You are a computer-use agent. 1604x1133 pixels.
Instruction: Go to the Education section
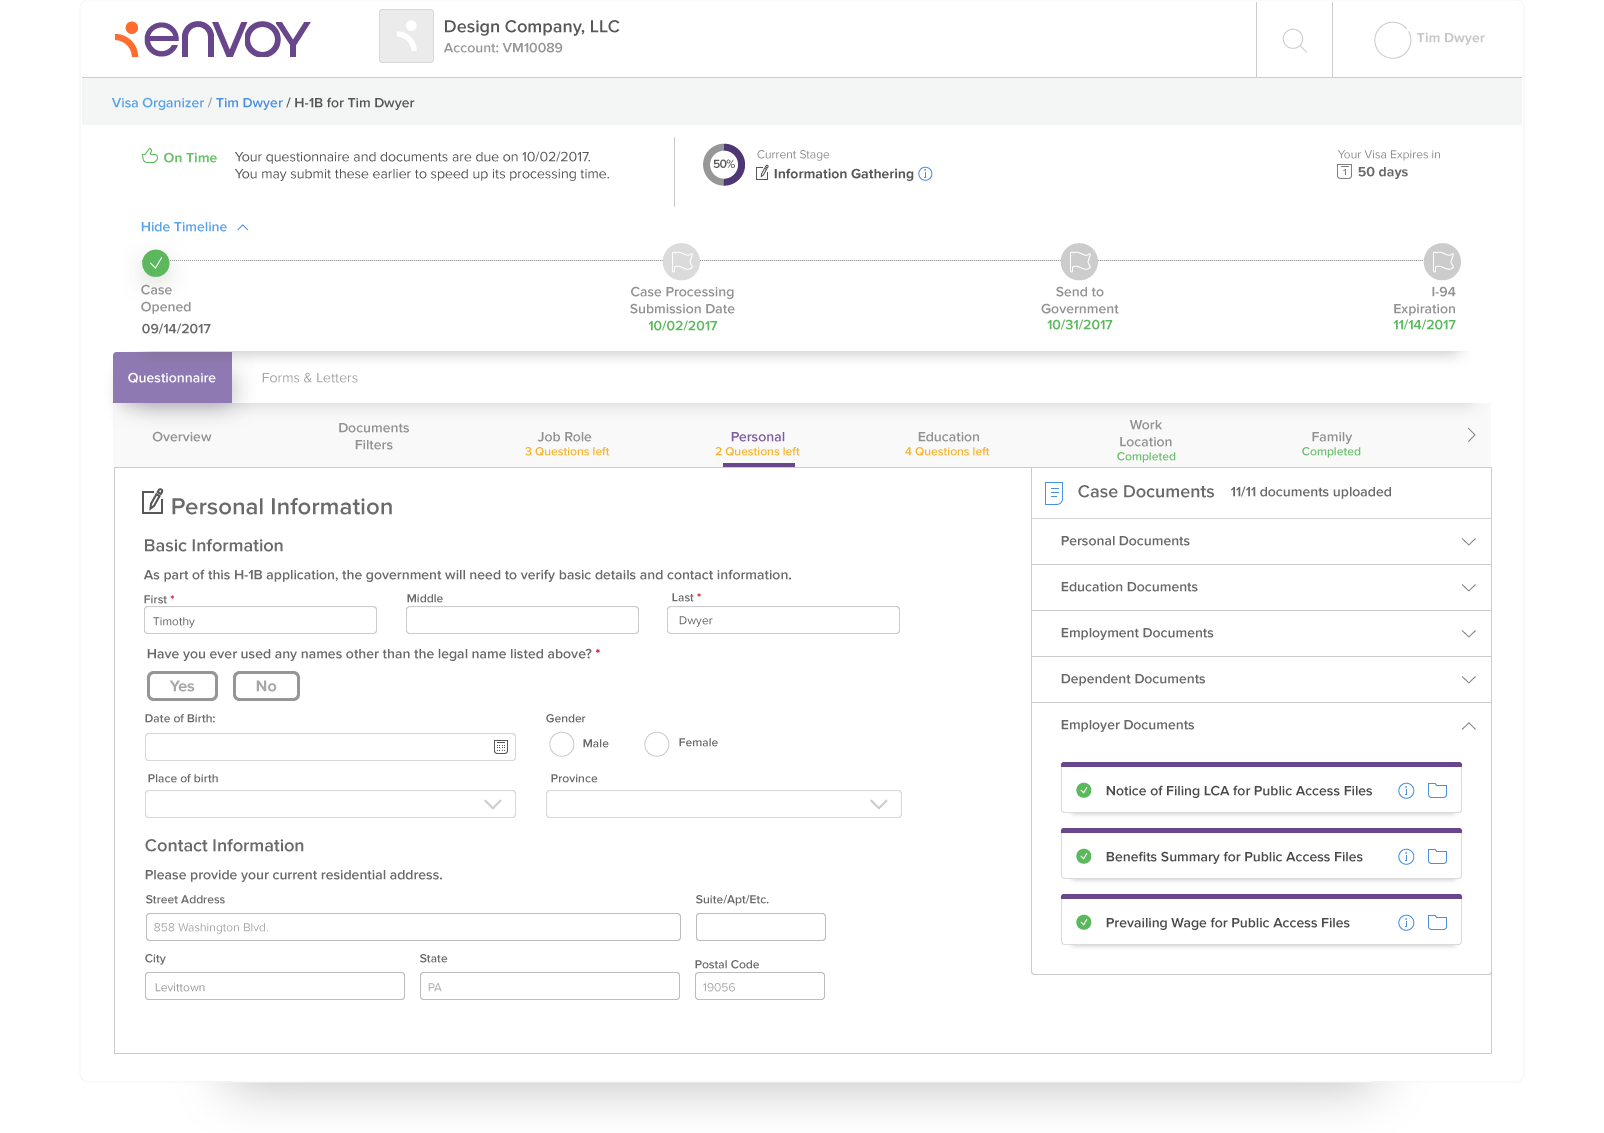pos(948,444)
